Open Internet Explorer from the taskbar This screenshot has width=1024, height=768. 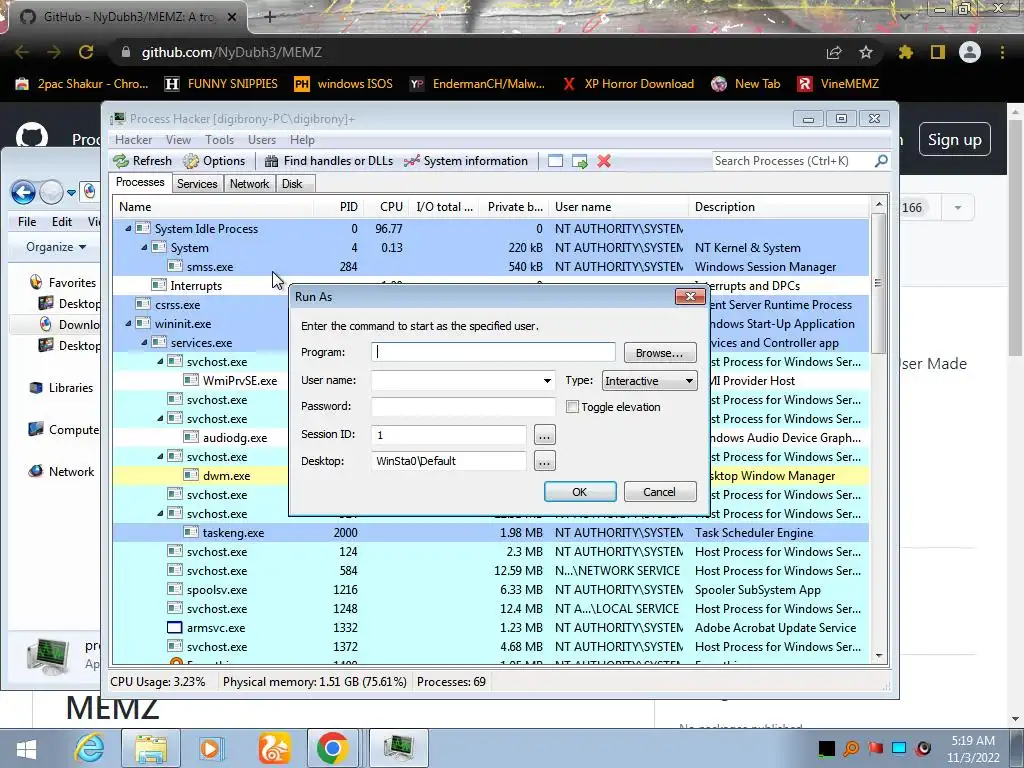pyautogui.click(x=89, y=748)
